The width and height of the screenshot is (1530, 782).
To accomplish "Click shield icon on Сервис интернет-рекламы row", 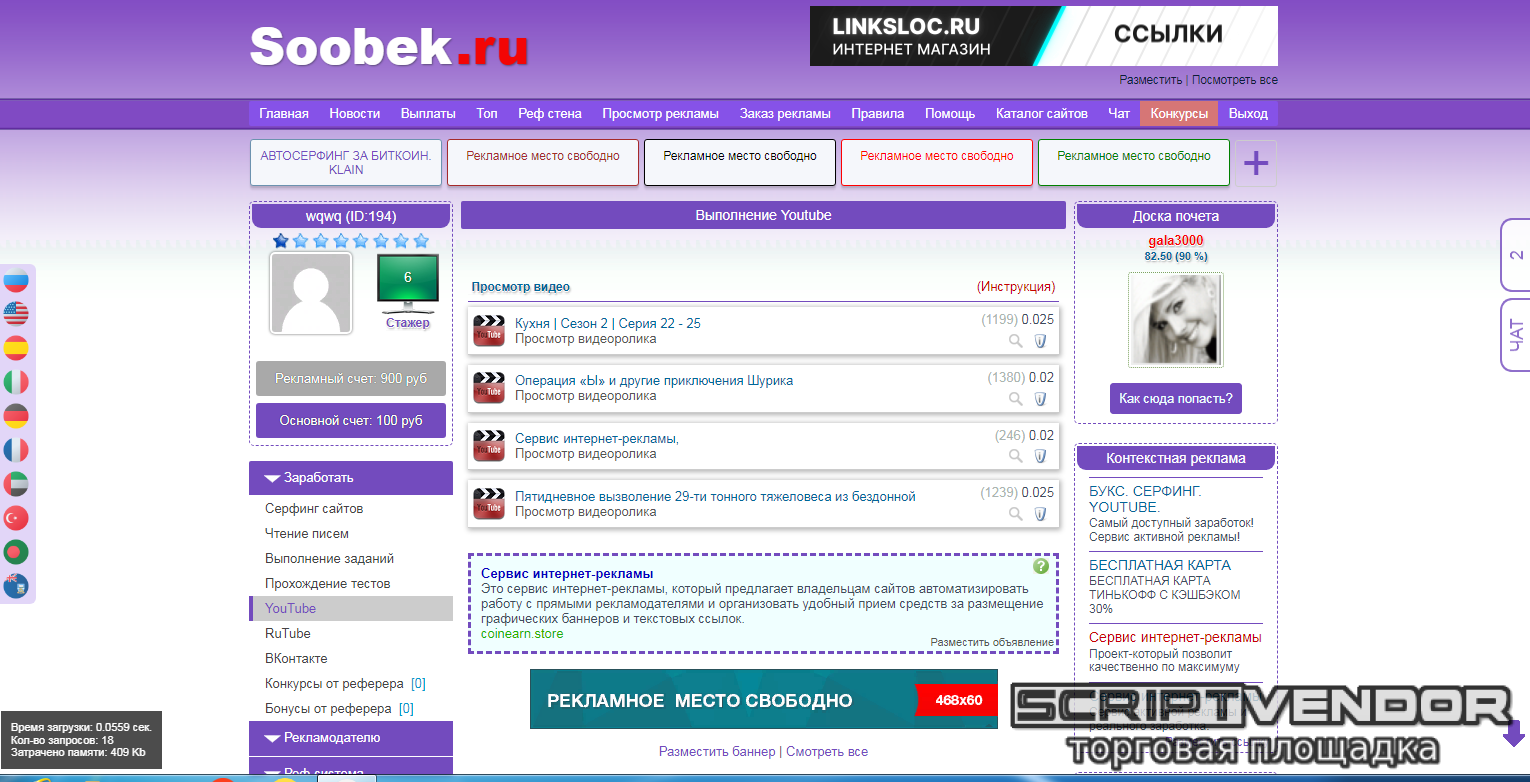I will tap(1040, 456).
